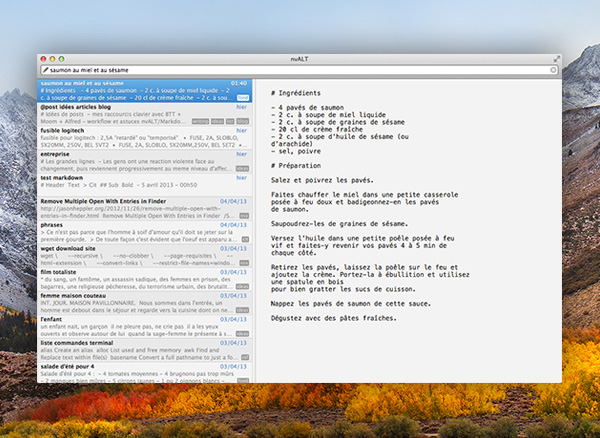
Task: Place cursor on '- 4 pavés de saumon' line
Action: coord(307,107)
